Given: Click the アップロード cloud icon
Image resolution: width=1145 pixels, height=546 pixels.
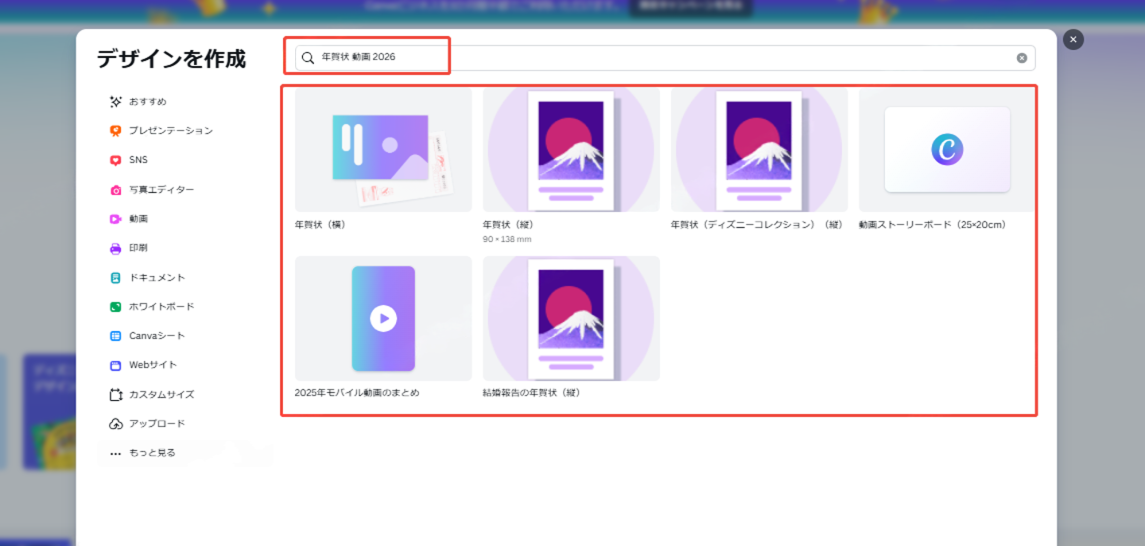Looking at the screenshot, I should (115, 423).
